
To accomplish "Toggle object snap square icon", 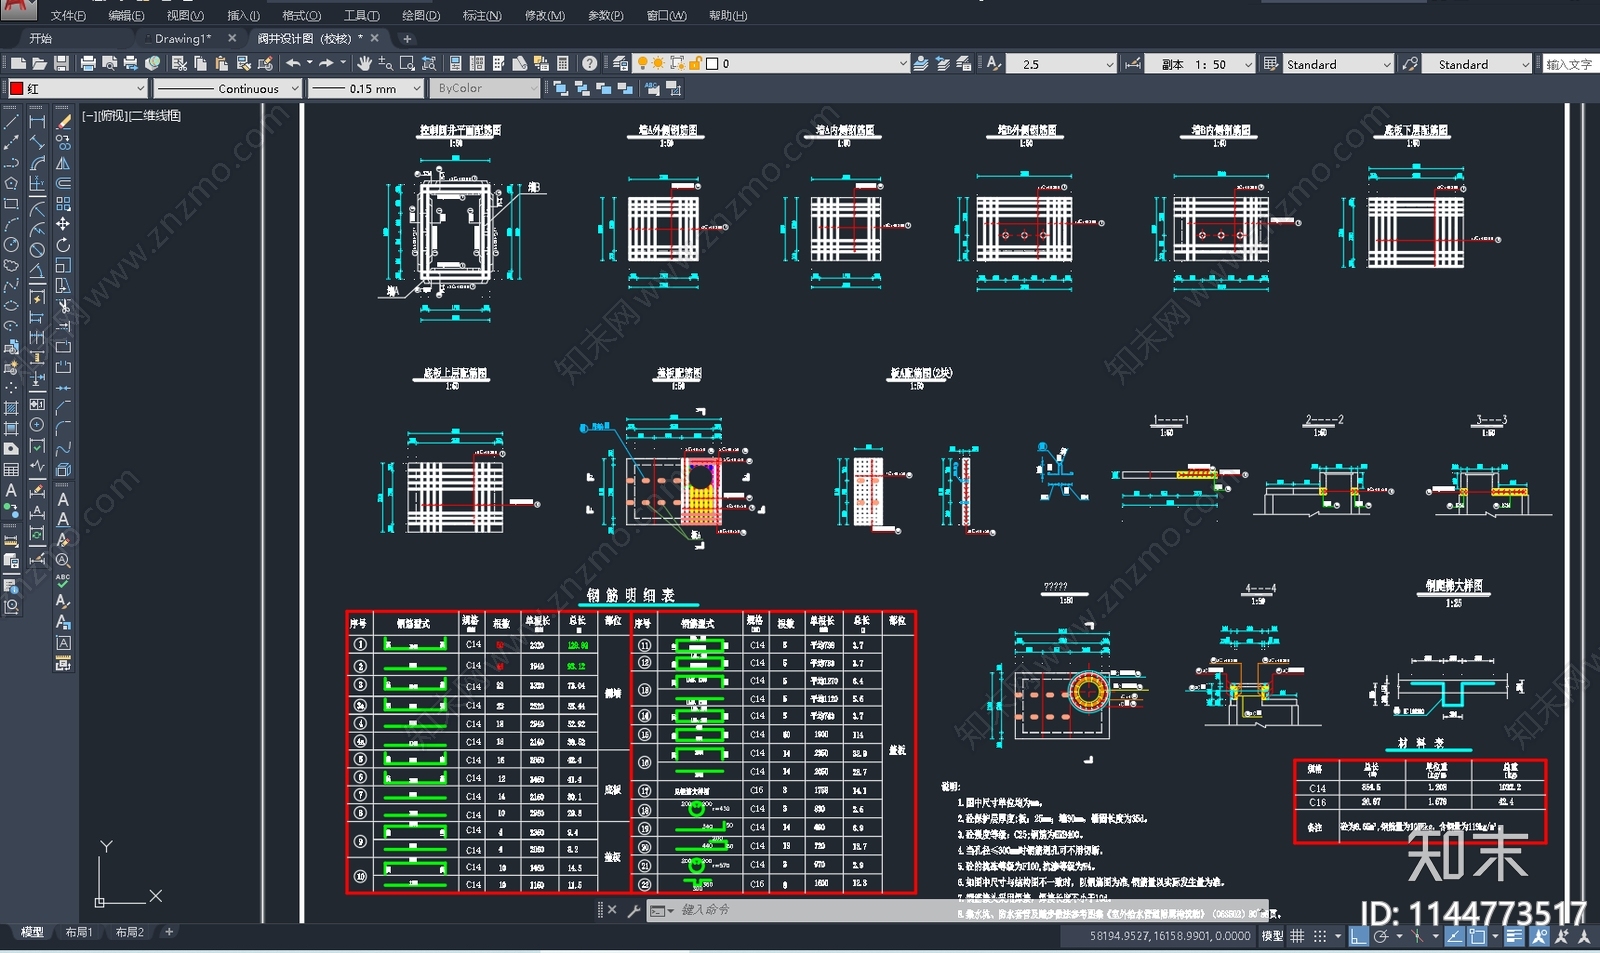I will coord(1477,936).
